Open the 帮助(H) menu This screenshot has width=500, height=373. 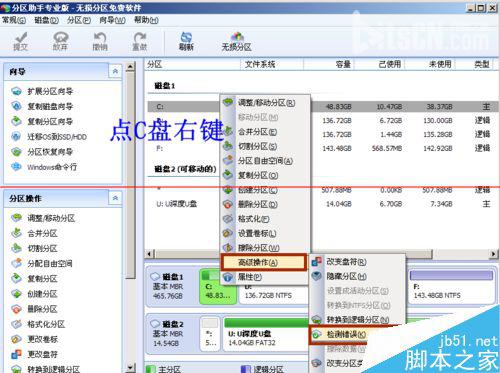click(146, 20)
